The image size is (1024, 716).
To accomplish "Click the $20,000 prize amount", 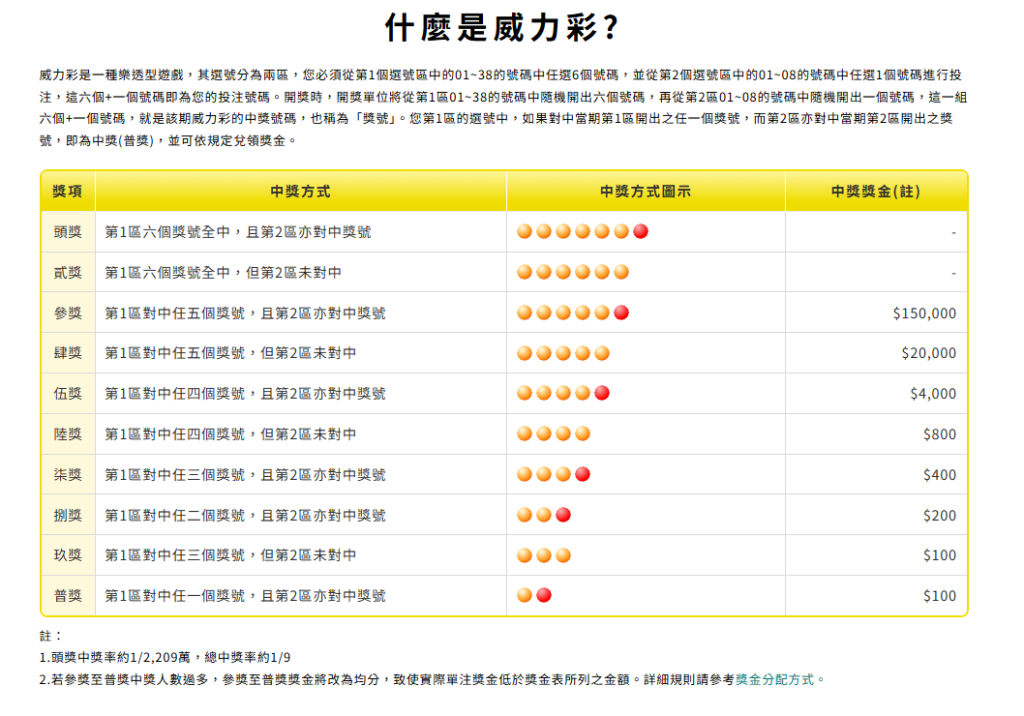I will [928, 353].
